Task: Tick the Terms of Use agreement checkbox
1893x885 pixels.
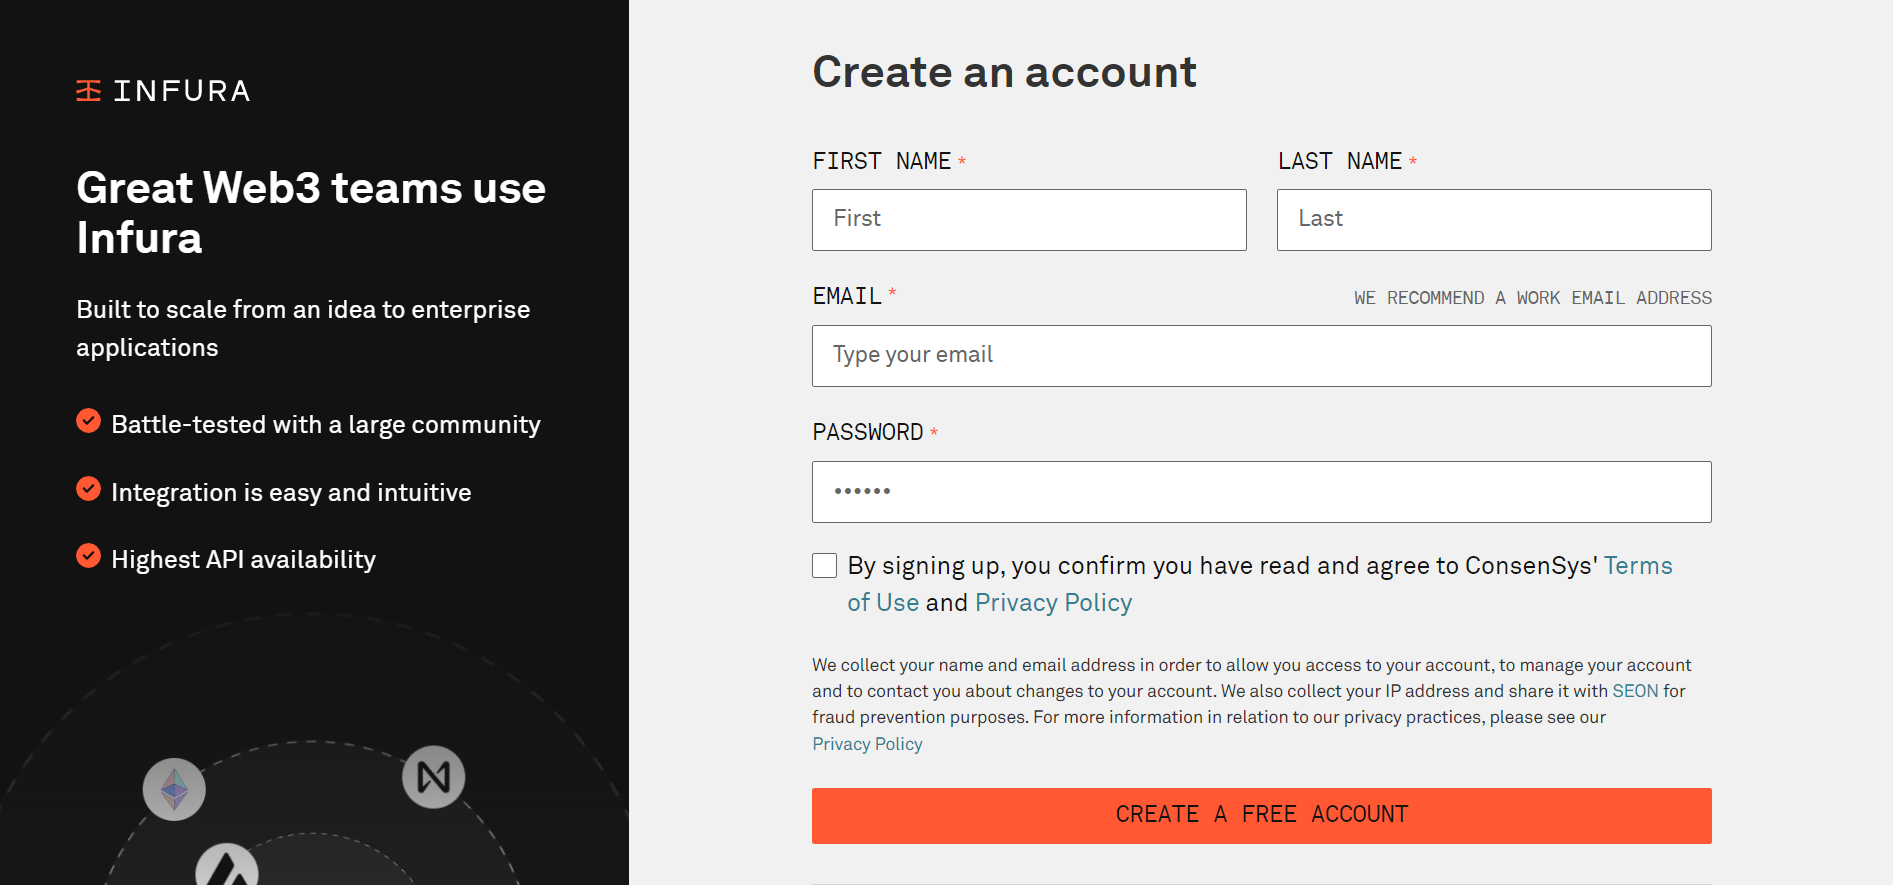Action: pos(824,566)
